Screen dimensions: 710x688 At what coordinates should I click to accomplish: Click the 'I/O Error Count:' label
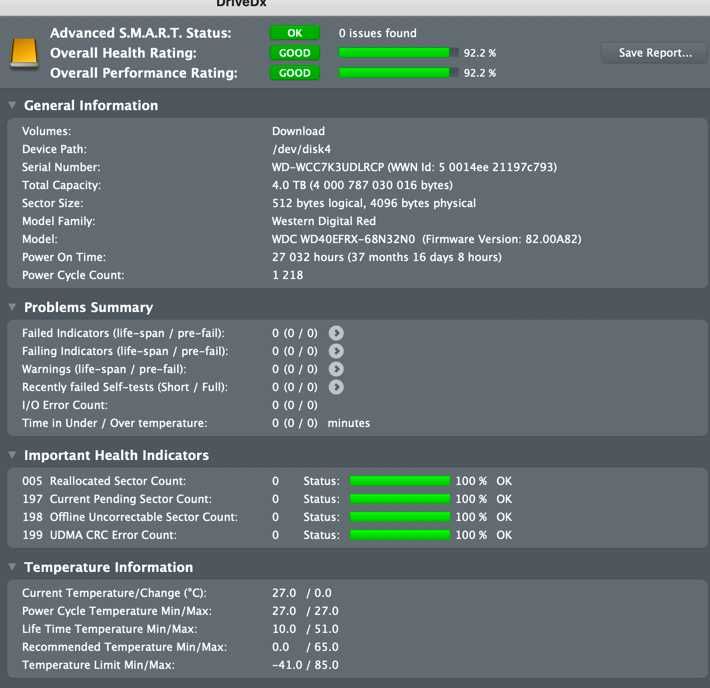65,405
